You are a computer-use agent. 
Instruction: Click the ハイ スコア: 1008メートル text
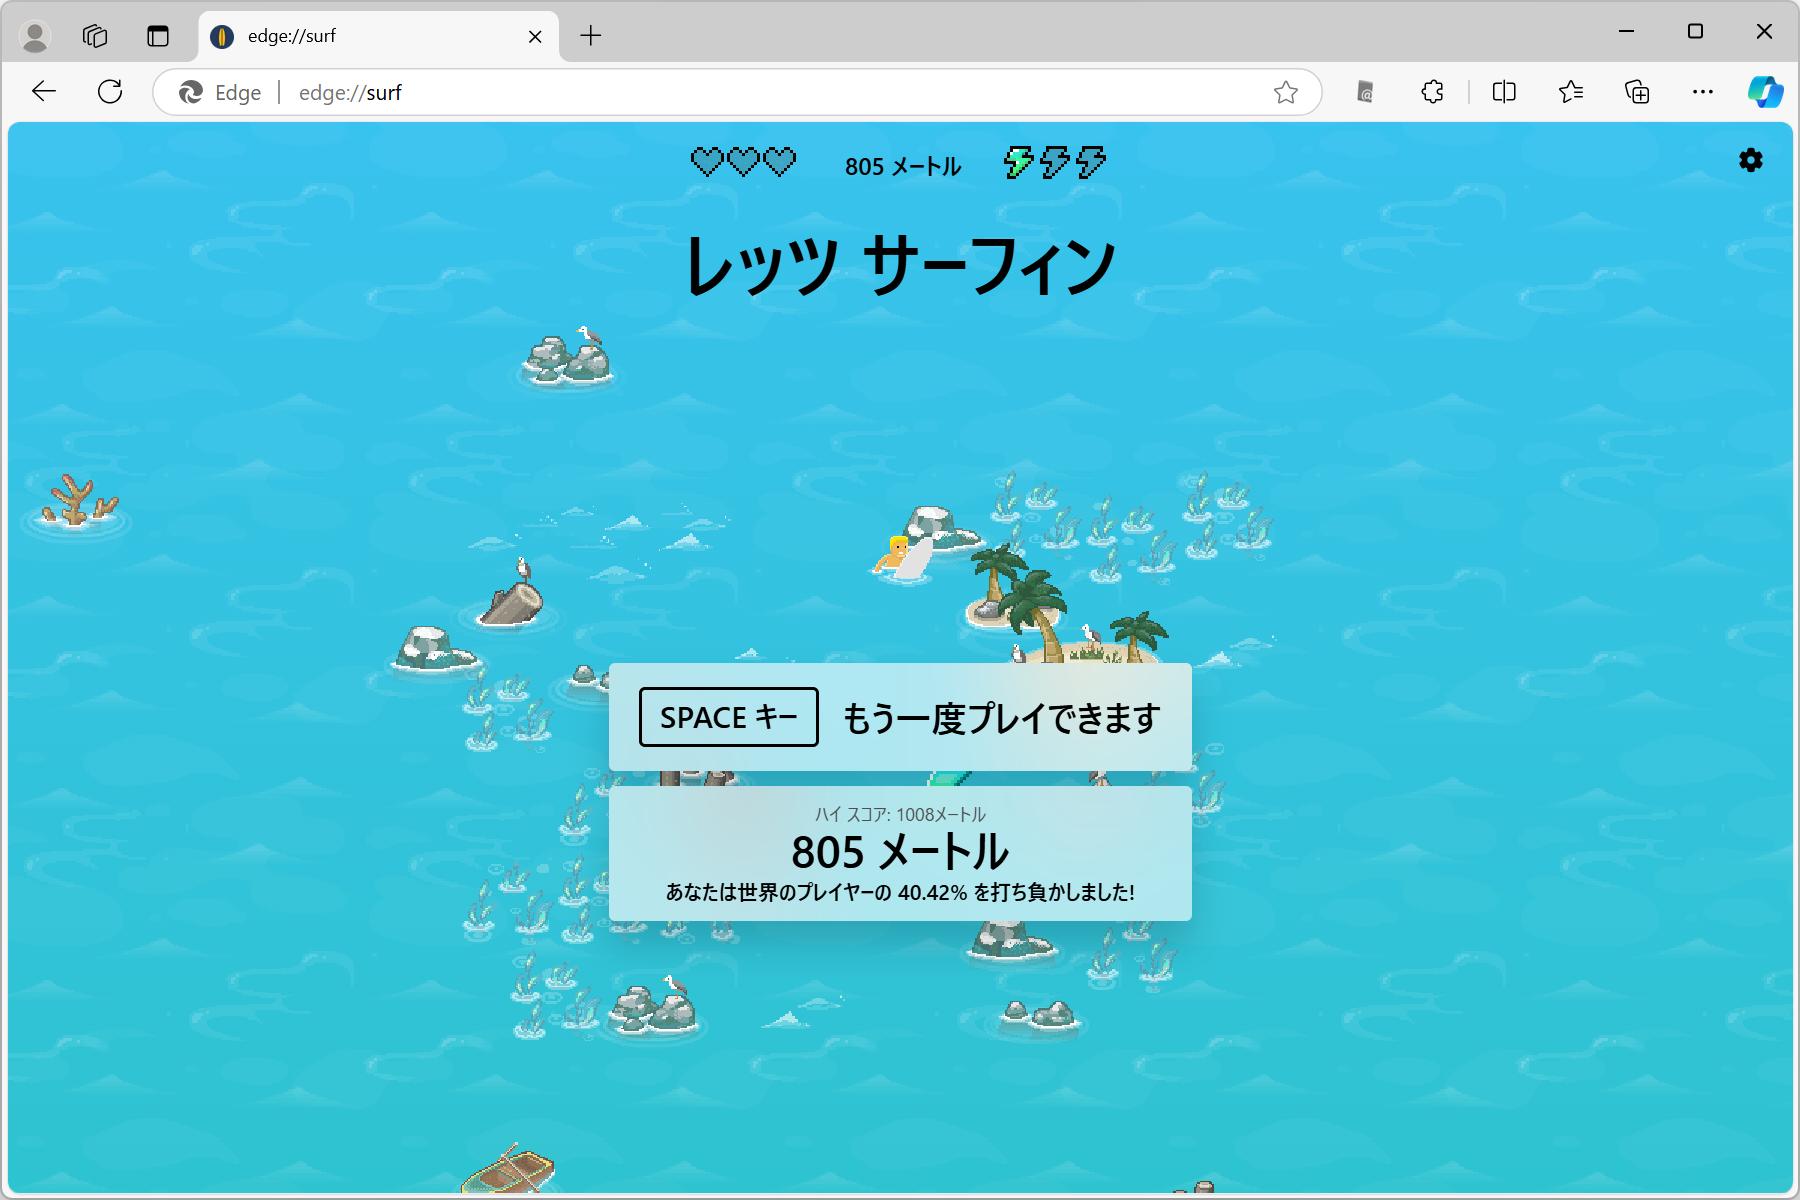[x=900, y=814]
